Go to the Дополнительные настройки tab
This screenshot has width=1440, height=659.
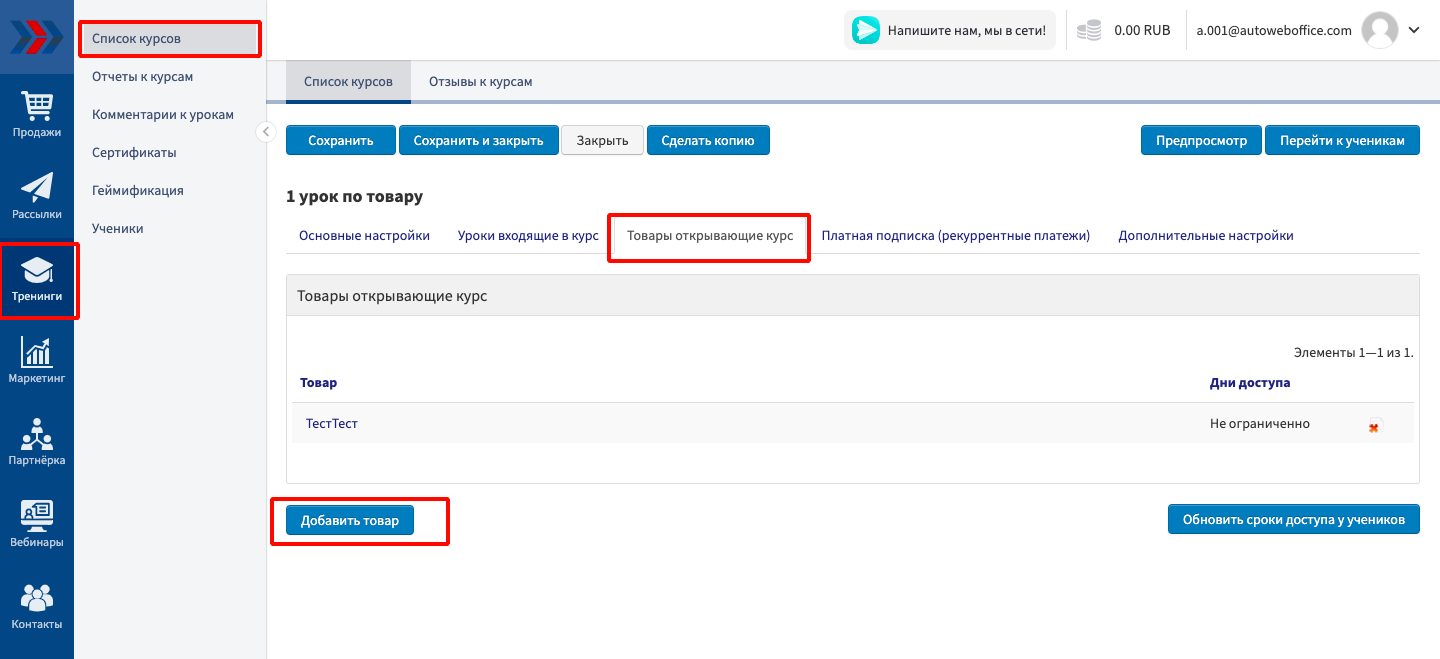click(x=1205, y=236)
